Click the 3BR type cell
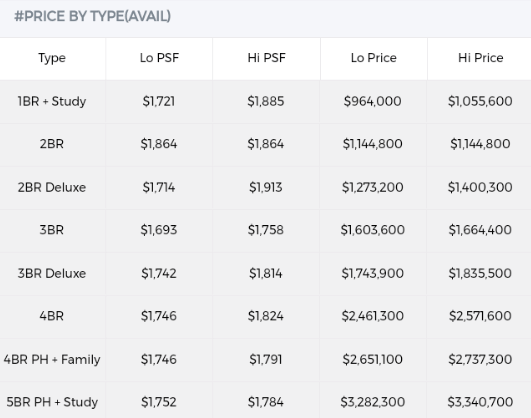 [x=51, y=230]
